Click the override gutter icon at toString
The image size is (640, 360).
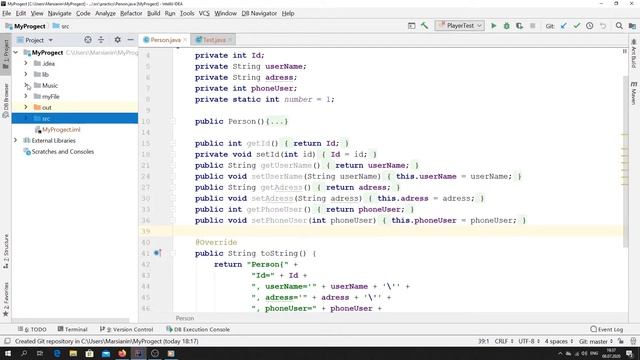[158, 253]
